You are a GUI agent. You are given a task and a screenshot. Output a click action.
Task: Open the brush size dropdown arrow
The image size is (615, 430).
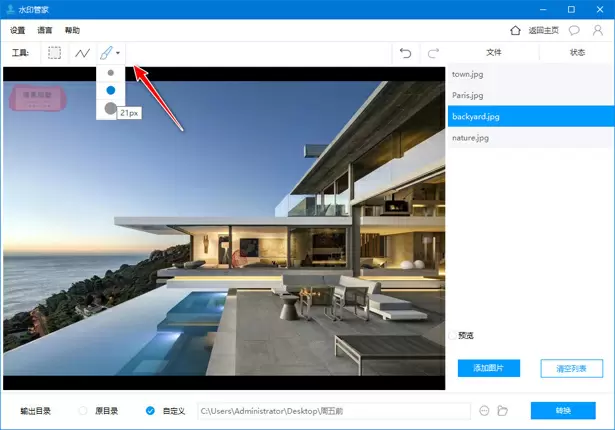click(x=118, y=53)
